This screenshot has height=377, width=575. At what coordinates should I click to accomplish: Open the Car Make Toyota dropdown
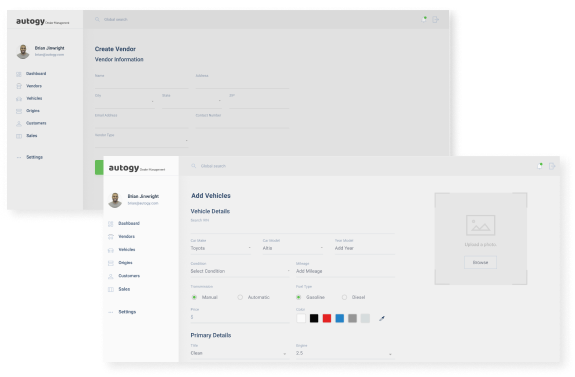point(221,248)
